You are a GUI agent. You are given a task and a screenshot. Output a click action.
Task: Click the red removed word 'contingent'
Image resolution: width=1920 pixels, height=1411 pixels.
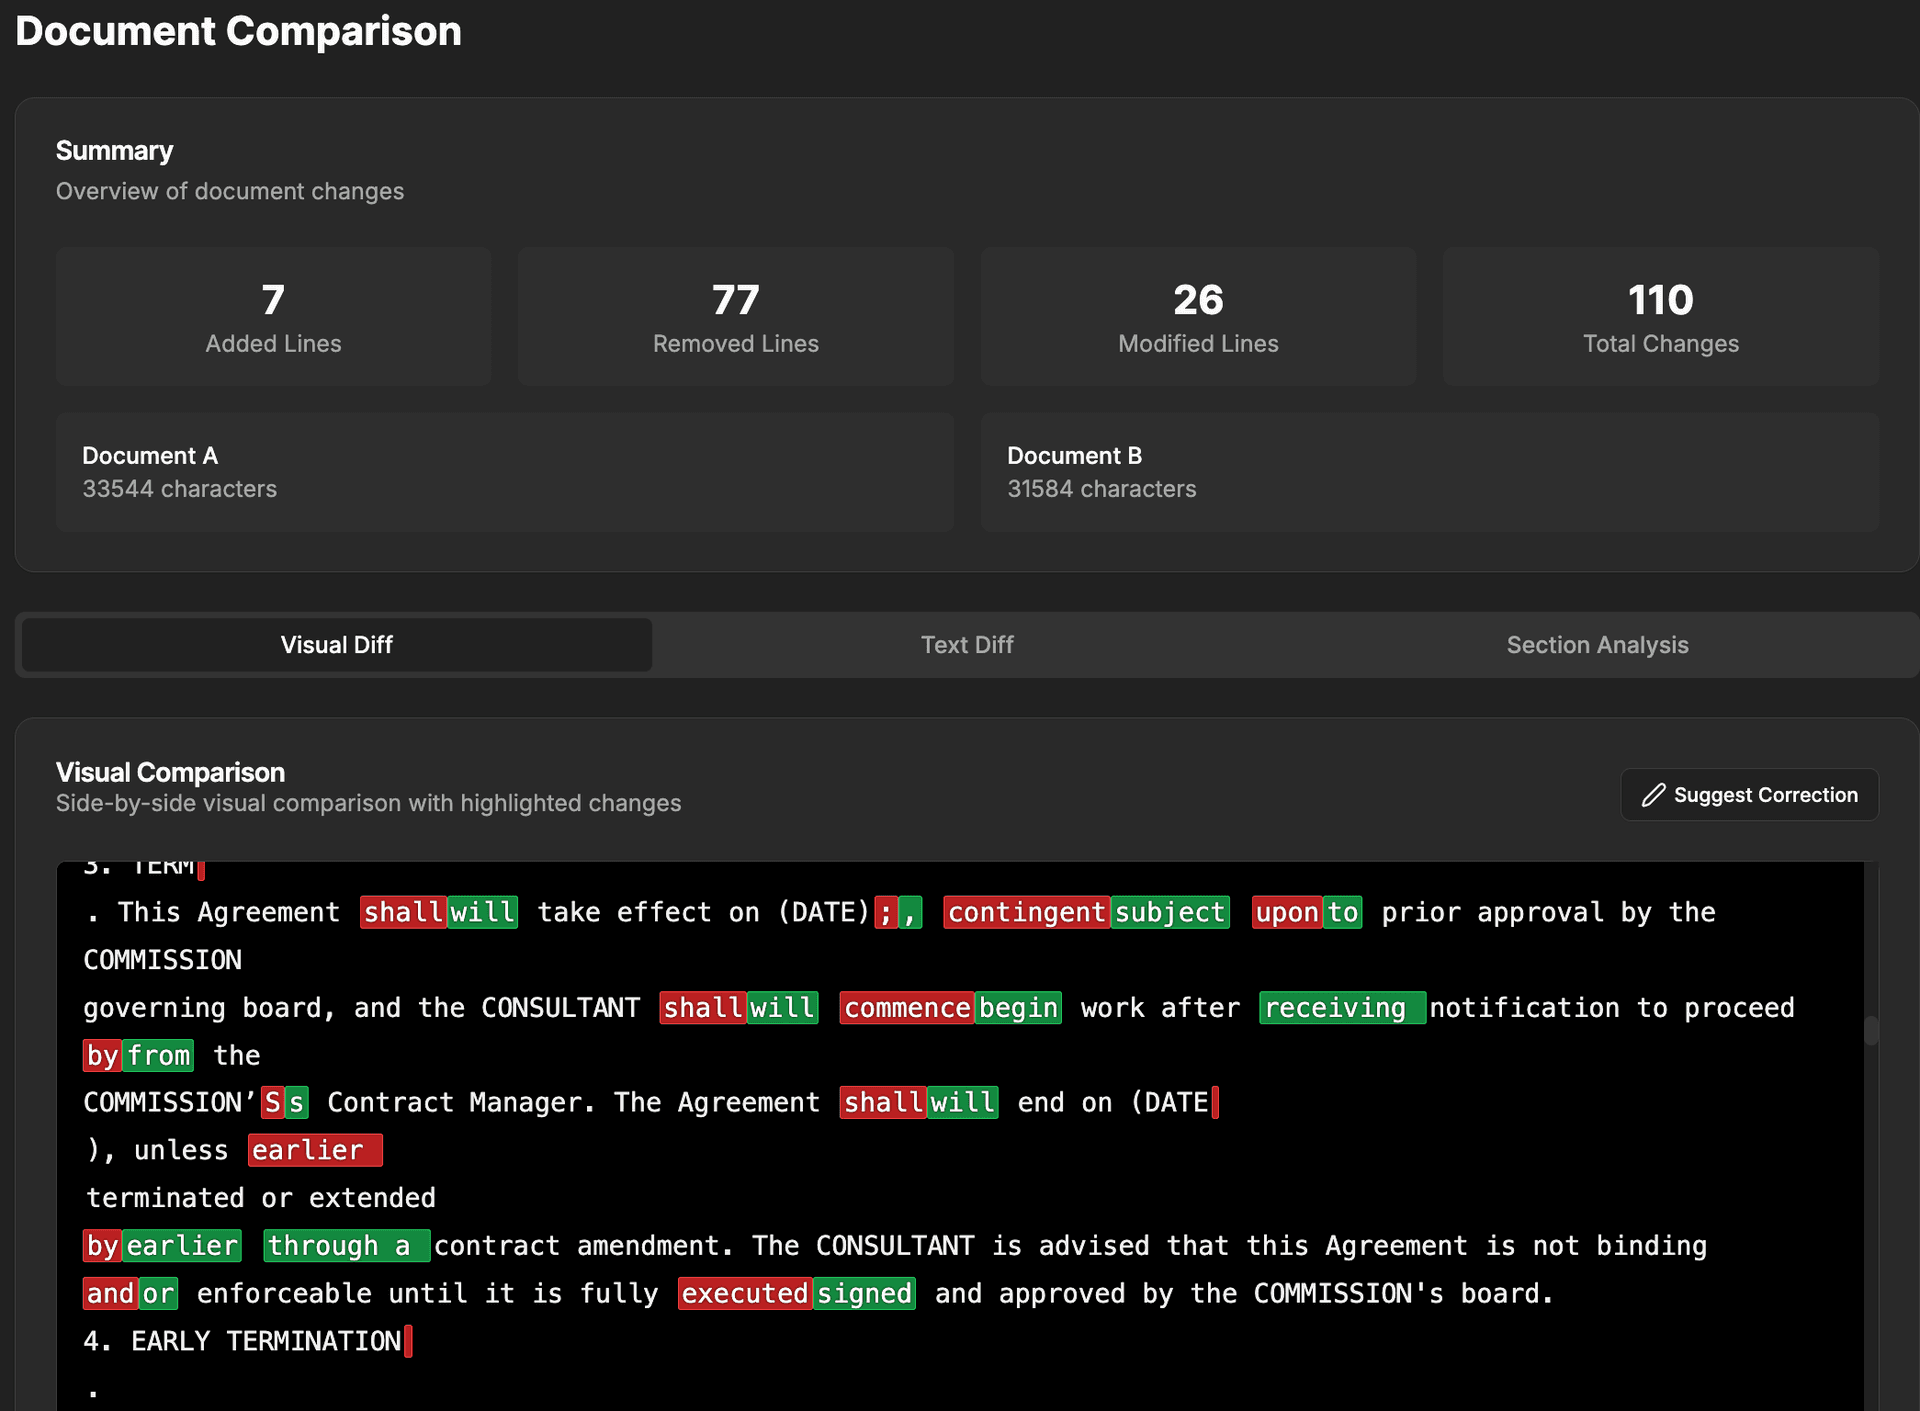click(x=1026, y=912)
